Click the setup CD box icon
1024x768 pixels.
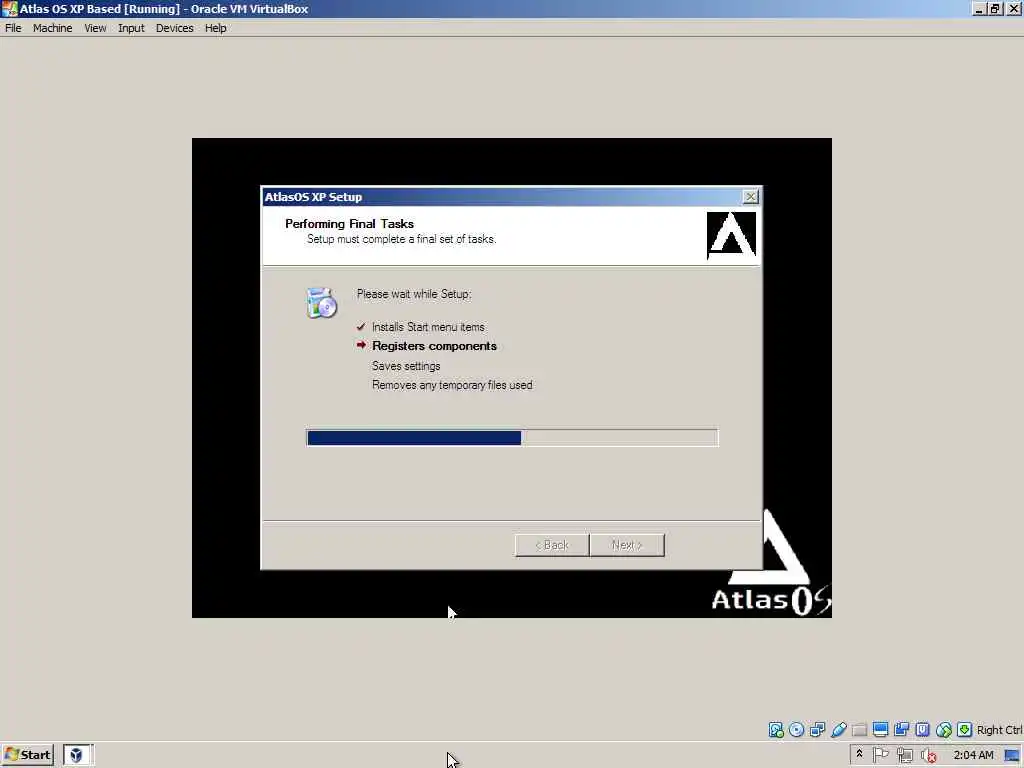point(322,302)
